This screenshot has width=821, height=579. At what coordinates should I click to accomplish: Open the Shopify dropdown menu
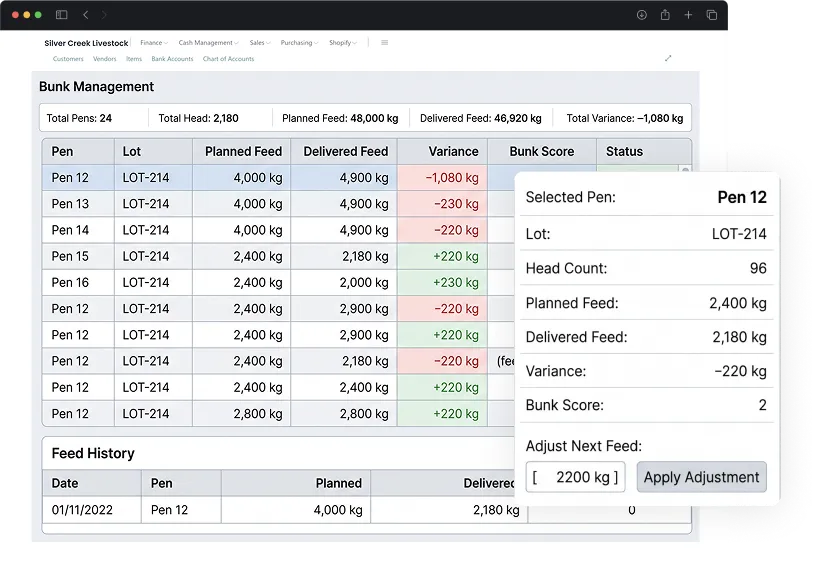pyautogui.click(x=342, y=42)
